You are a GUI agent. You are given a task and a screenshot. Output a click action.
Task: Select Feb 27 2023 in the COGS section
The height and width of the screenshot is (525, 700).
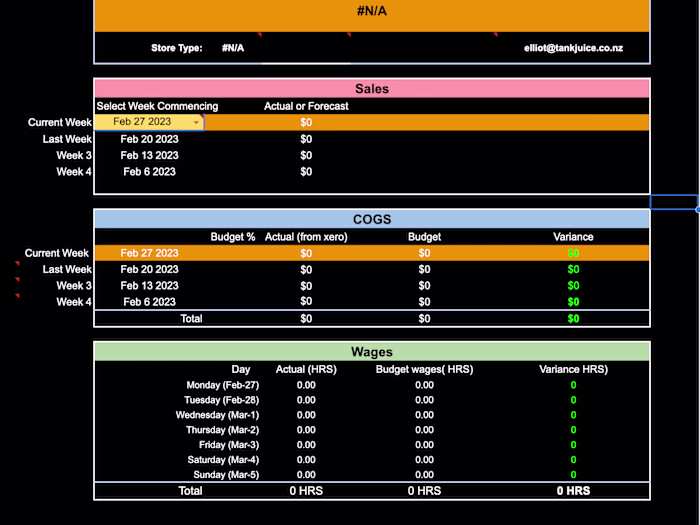click(150, 253)
